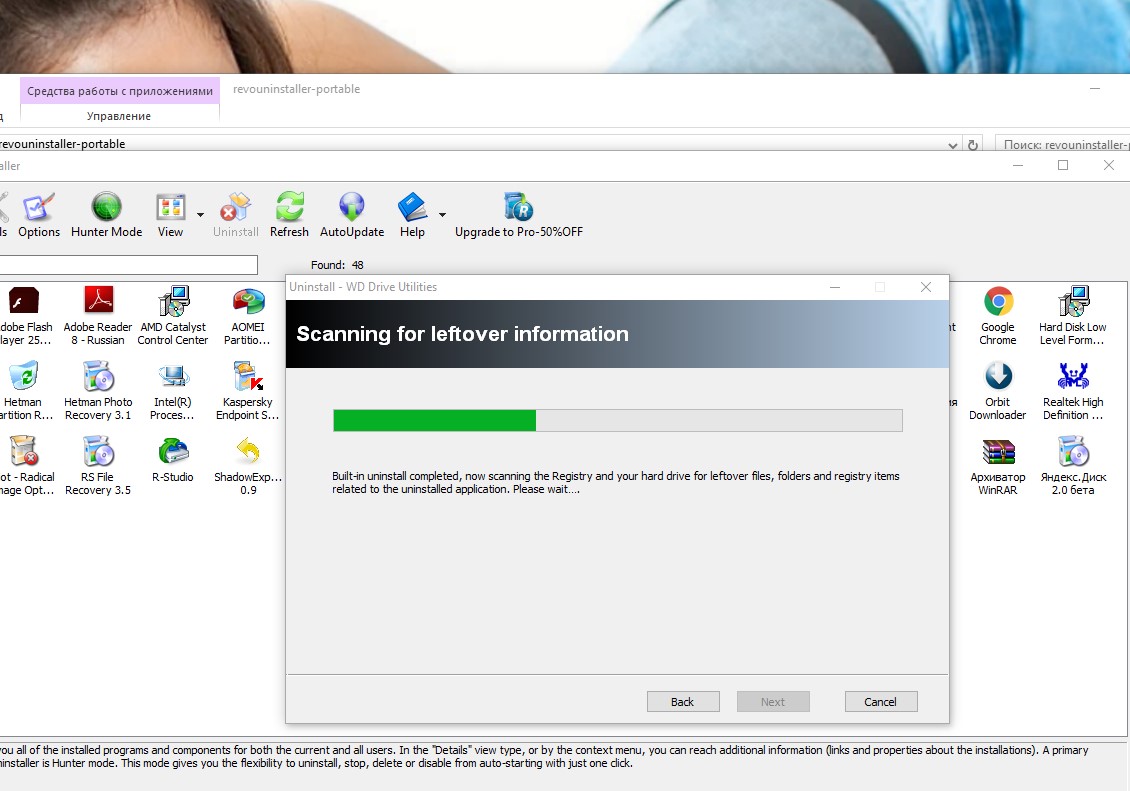Screen dimensions: 1130x791
Task: Minimize the Uninstall - WD Drive Utilities dialog
Action: (x=835, y=287)
